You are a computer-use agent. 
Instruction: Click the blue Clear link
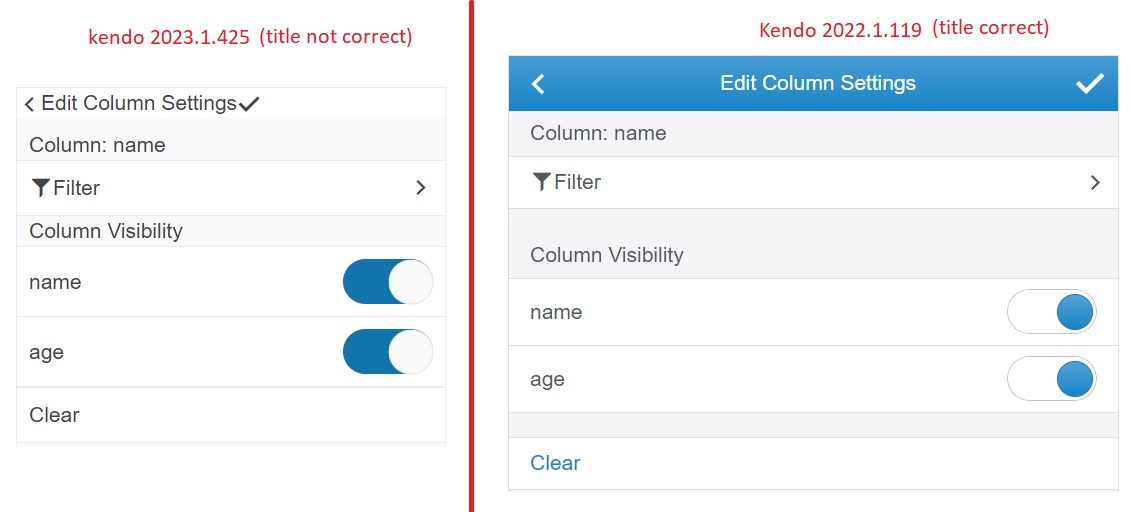(555, 463)
